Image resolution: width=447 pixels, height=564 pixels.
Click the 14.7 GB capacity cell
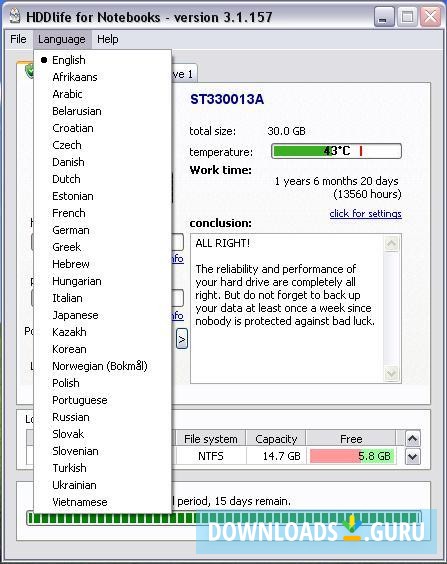[x=276, y=456]
